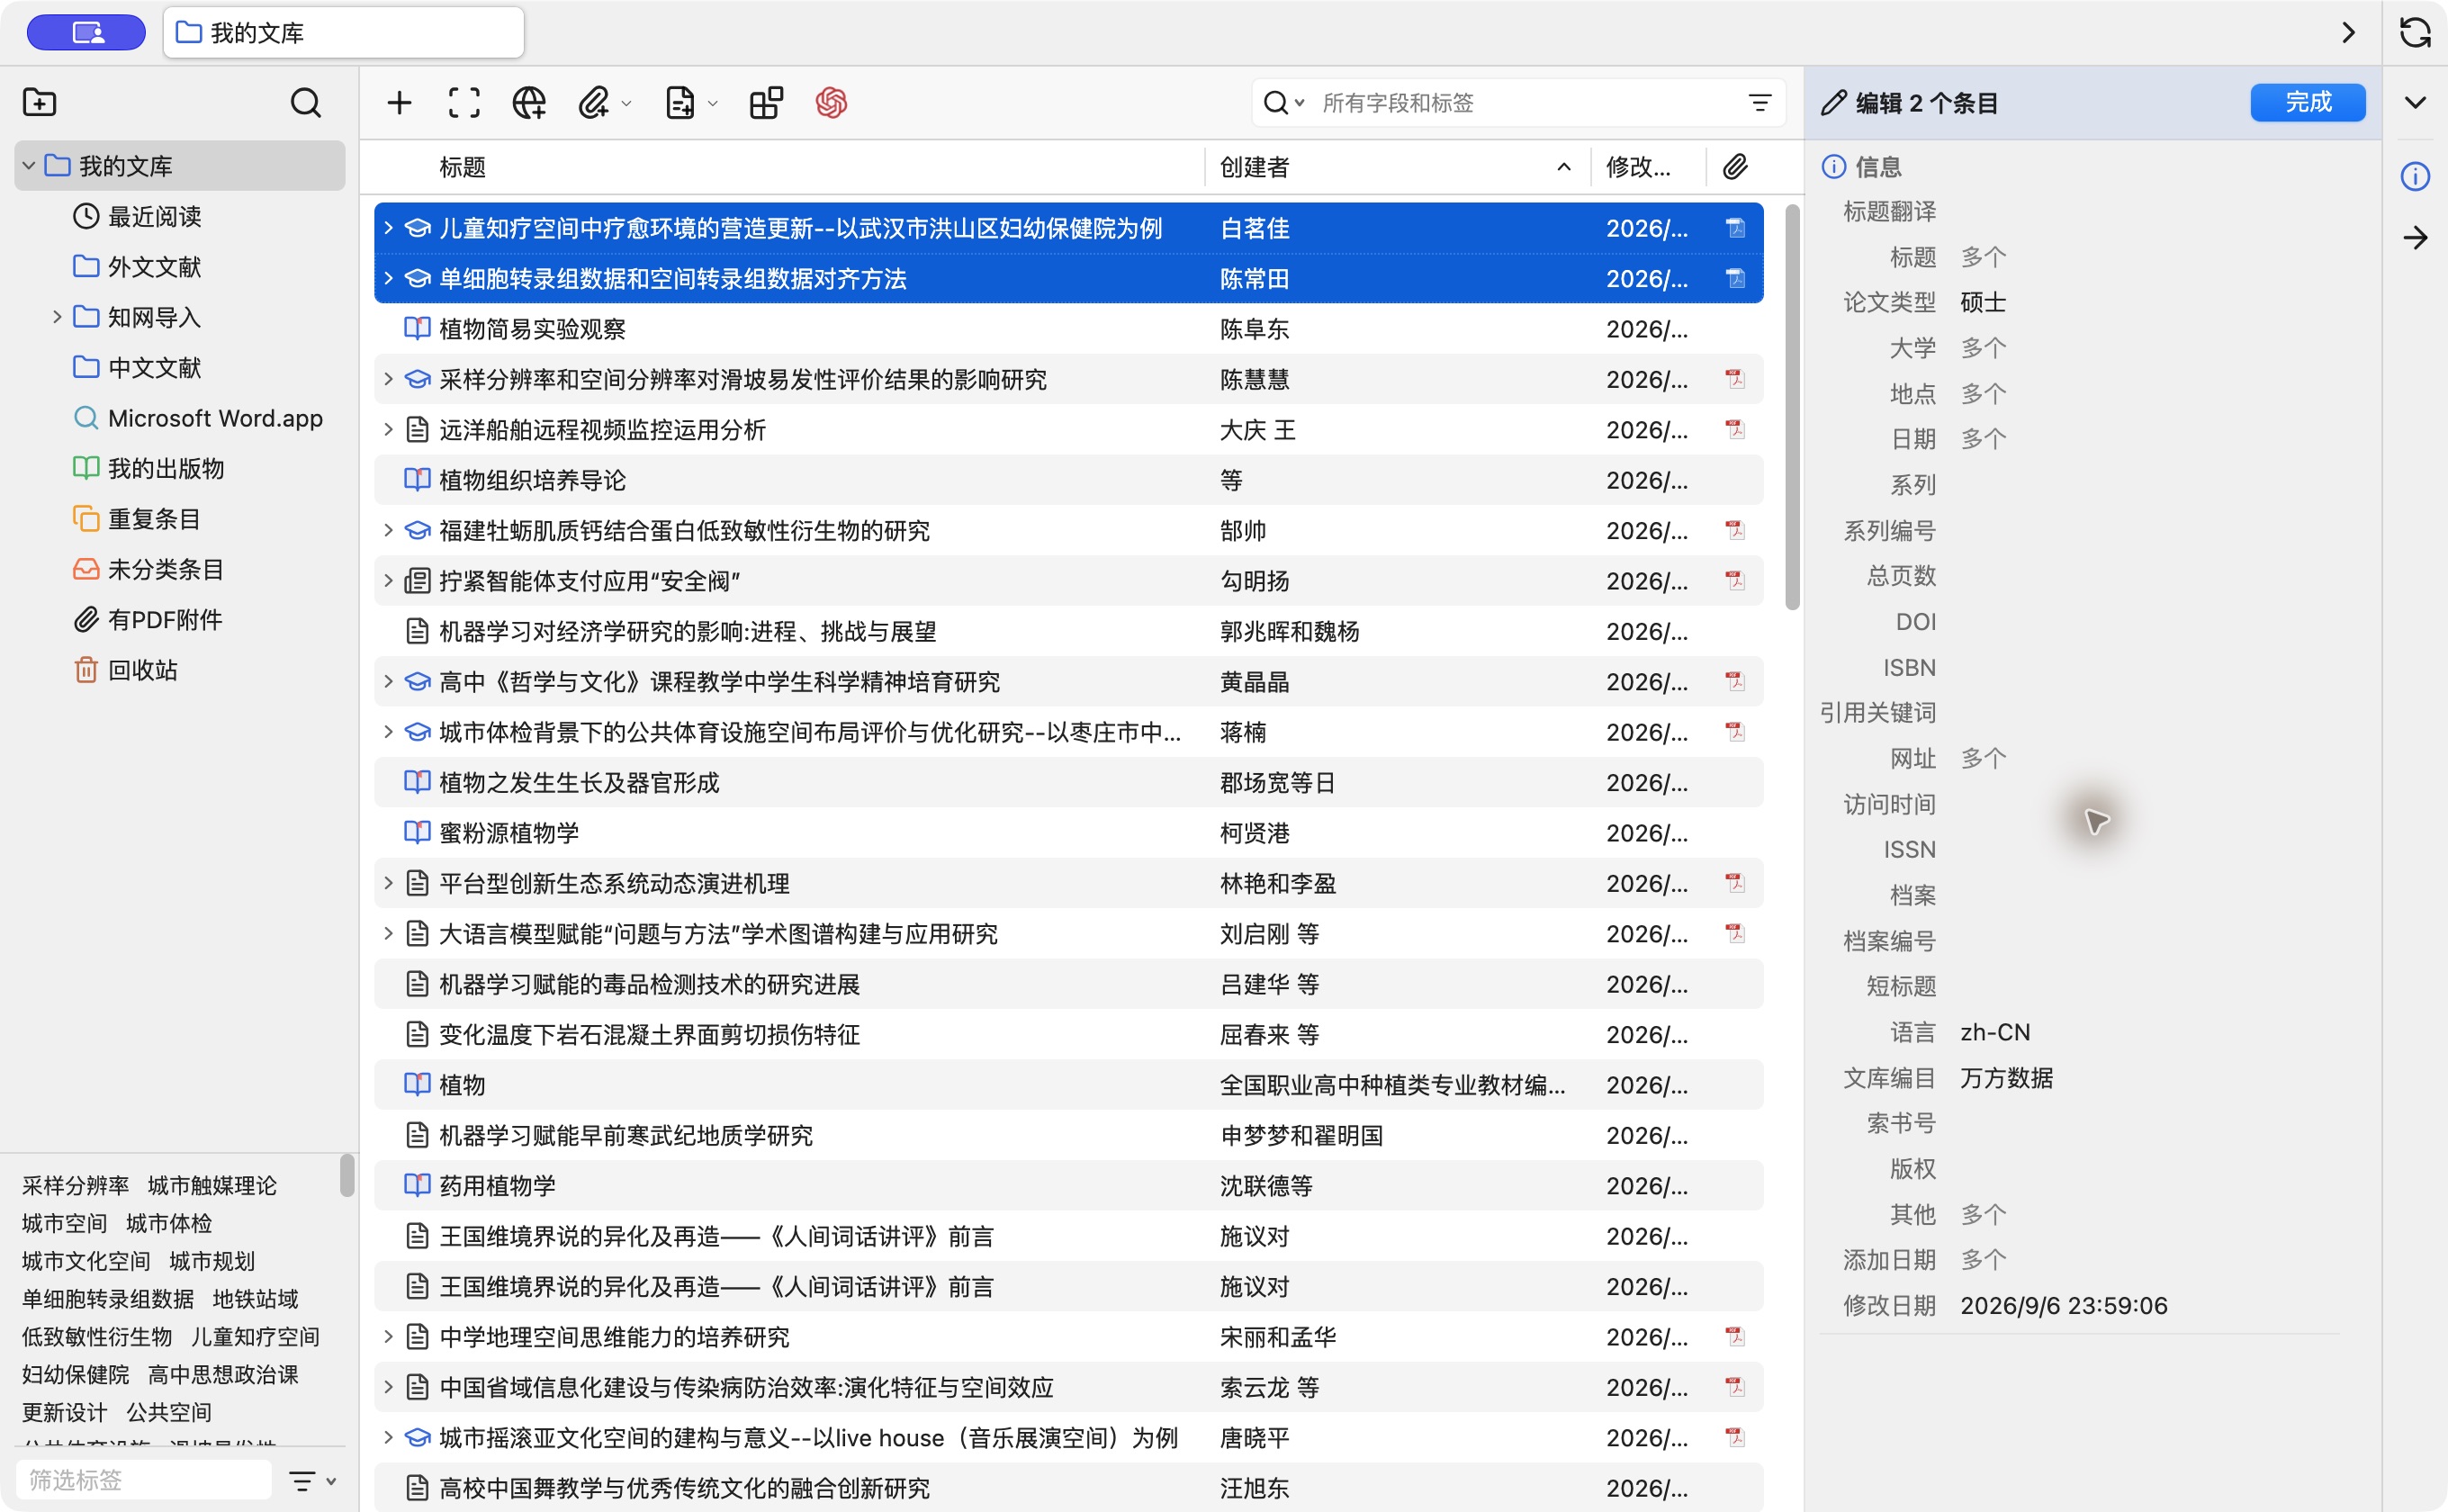Viewport: 2448px width, 1512px height.
Task: Open the 外文文献 collection
Action: point(154,266)
